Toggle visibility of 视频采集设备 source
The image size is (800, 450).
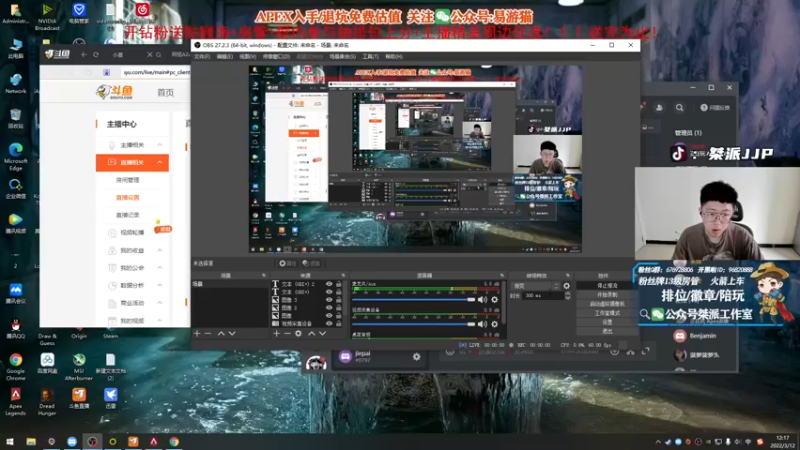[x=329, y=323]
